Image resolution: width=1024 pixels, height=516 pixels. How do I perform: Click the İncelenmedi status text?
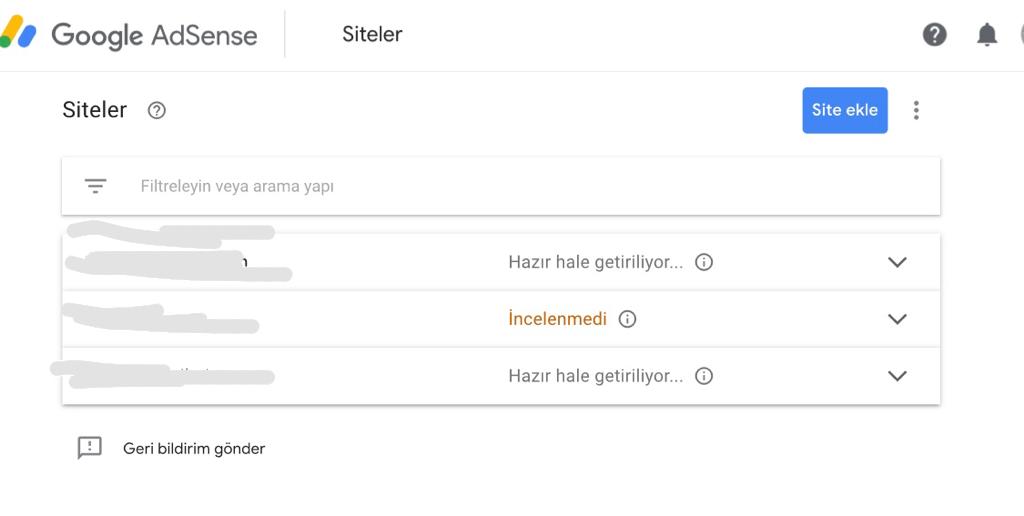[557, 319]
